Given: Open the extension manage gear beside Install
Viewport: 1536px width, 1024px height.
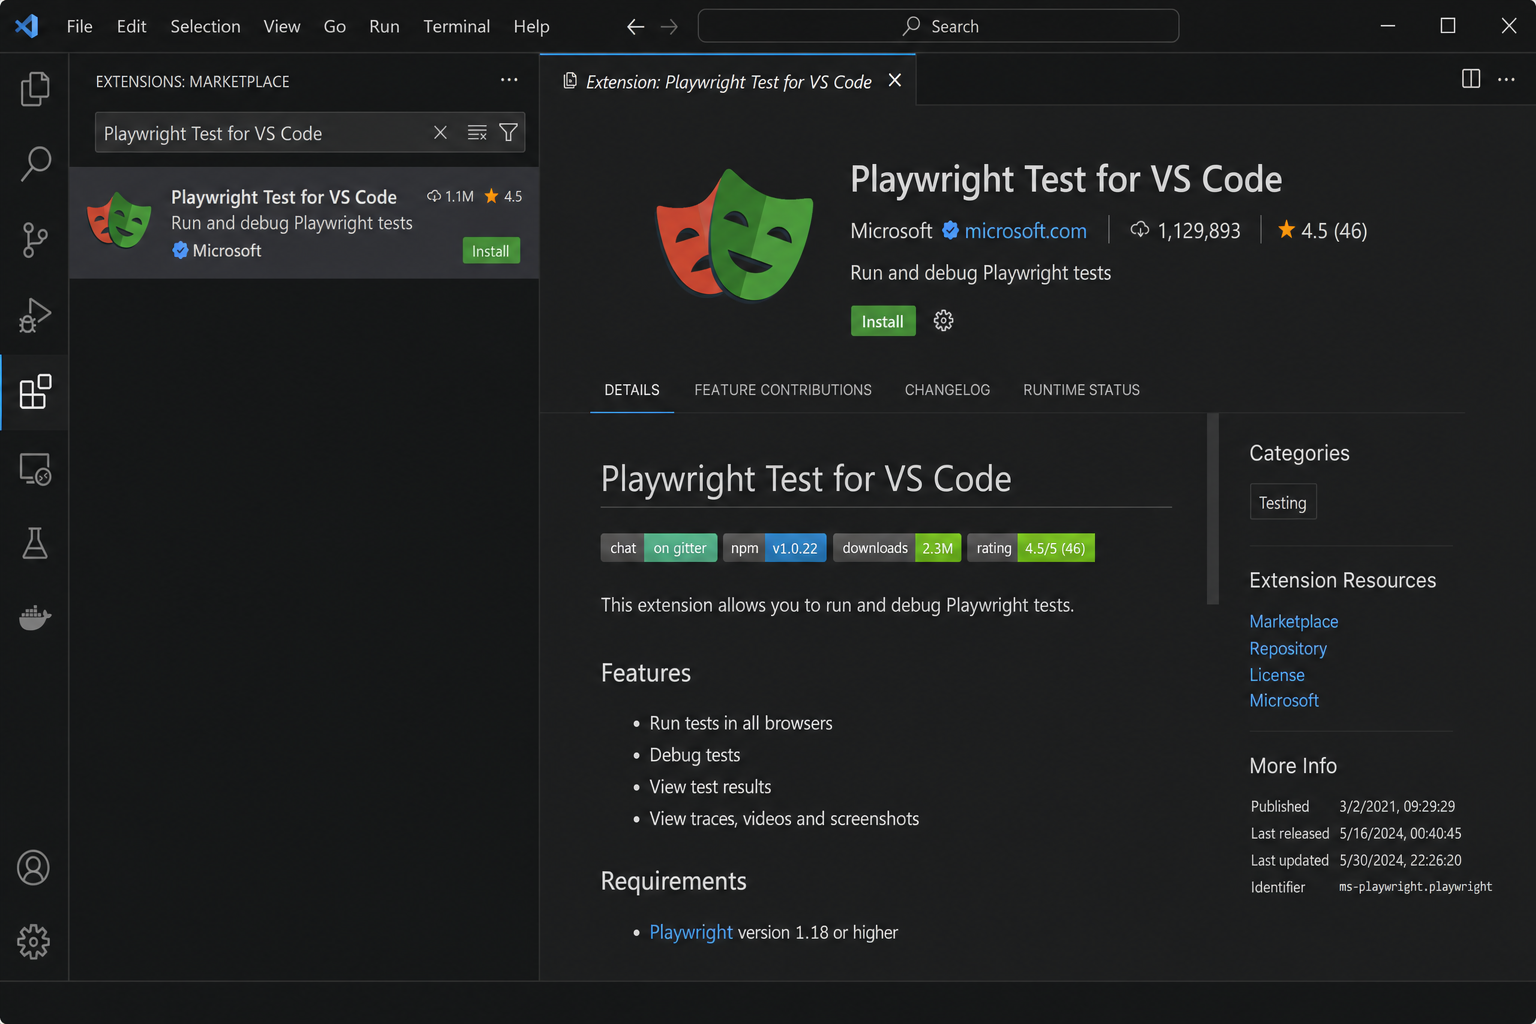Looking at the screenshot, I should coord(943,321).
